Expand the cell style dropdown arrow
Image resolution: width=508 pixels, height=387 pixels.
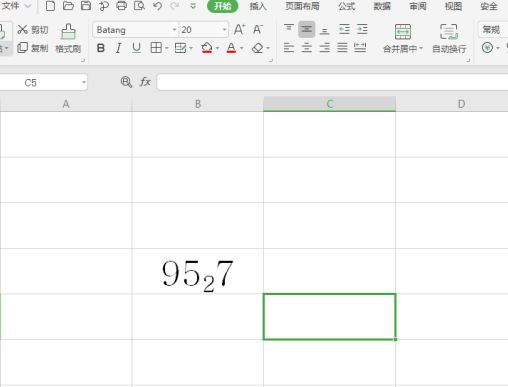click(x=191, y=48)
